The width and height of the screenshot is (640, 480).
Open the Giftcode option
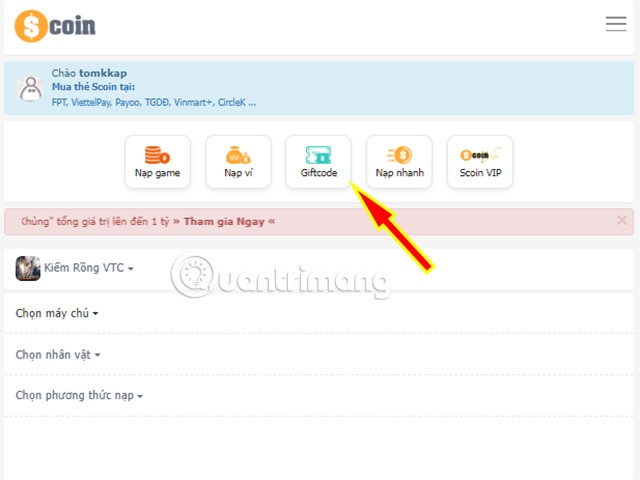click(318, 162)
